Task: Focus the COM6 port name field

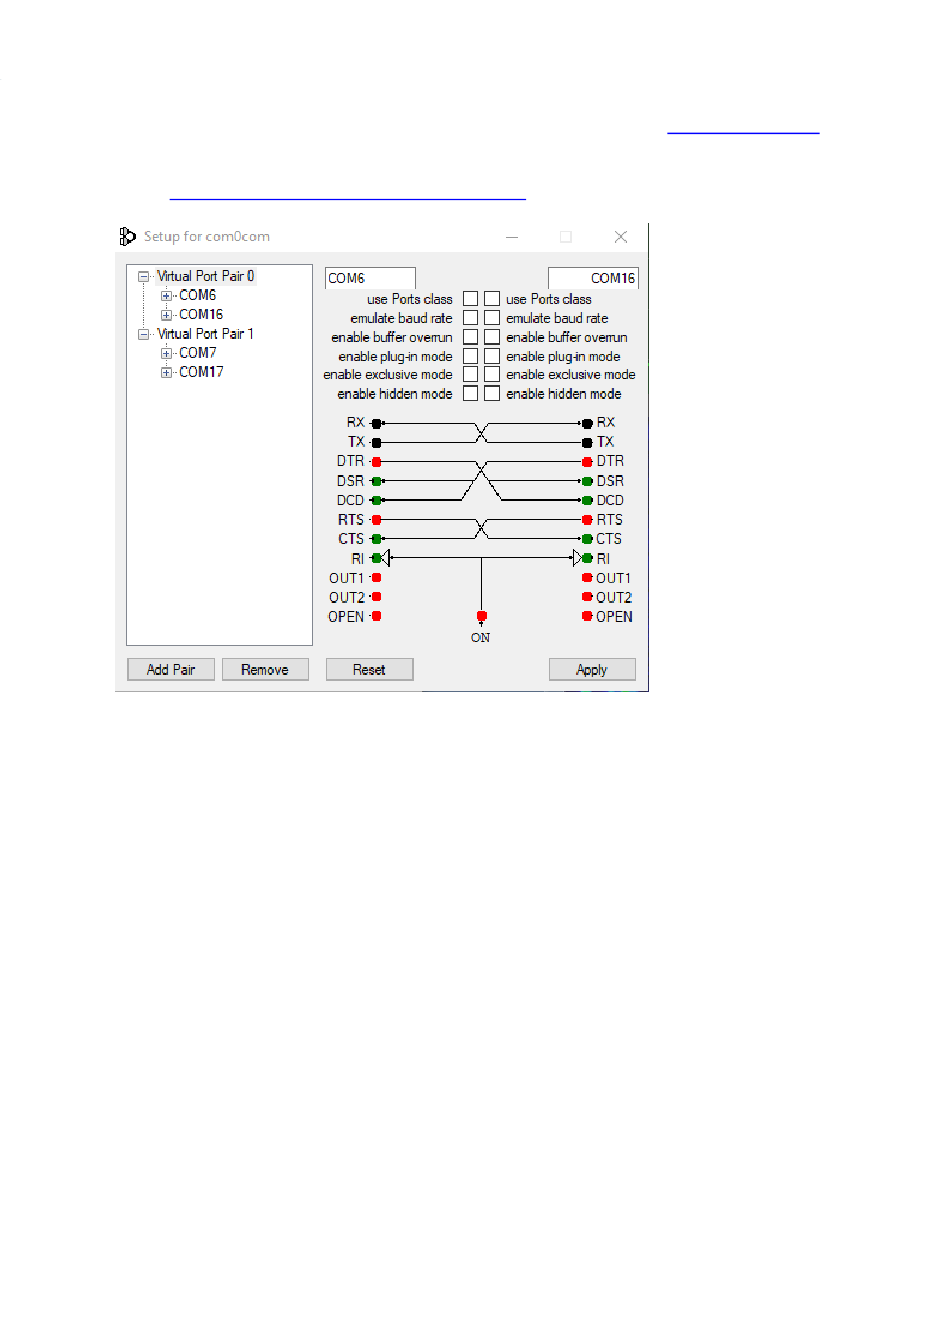Action: click(x=370, y=278)
